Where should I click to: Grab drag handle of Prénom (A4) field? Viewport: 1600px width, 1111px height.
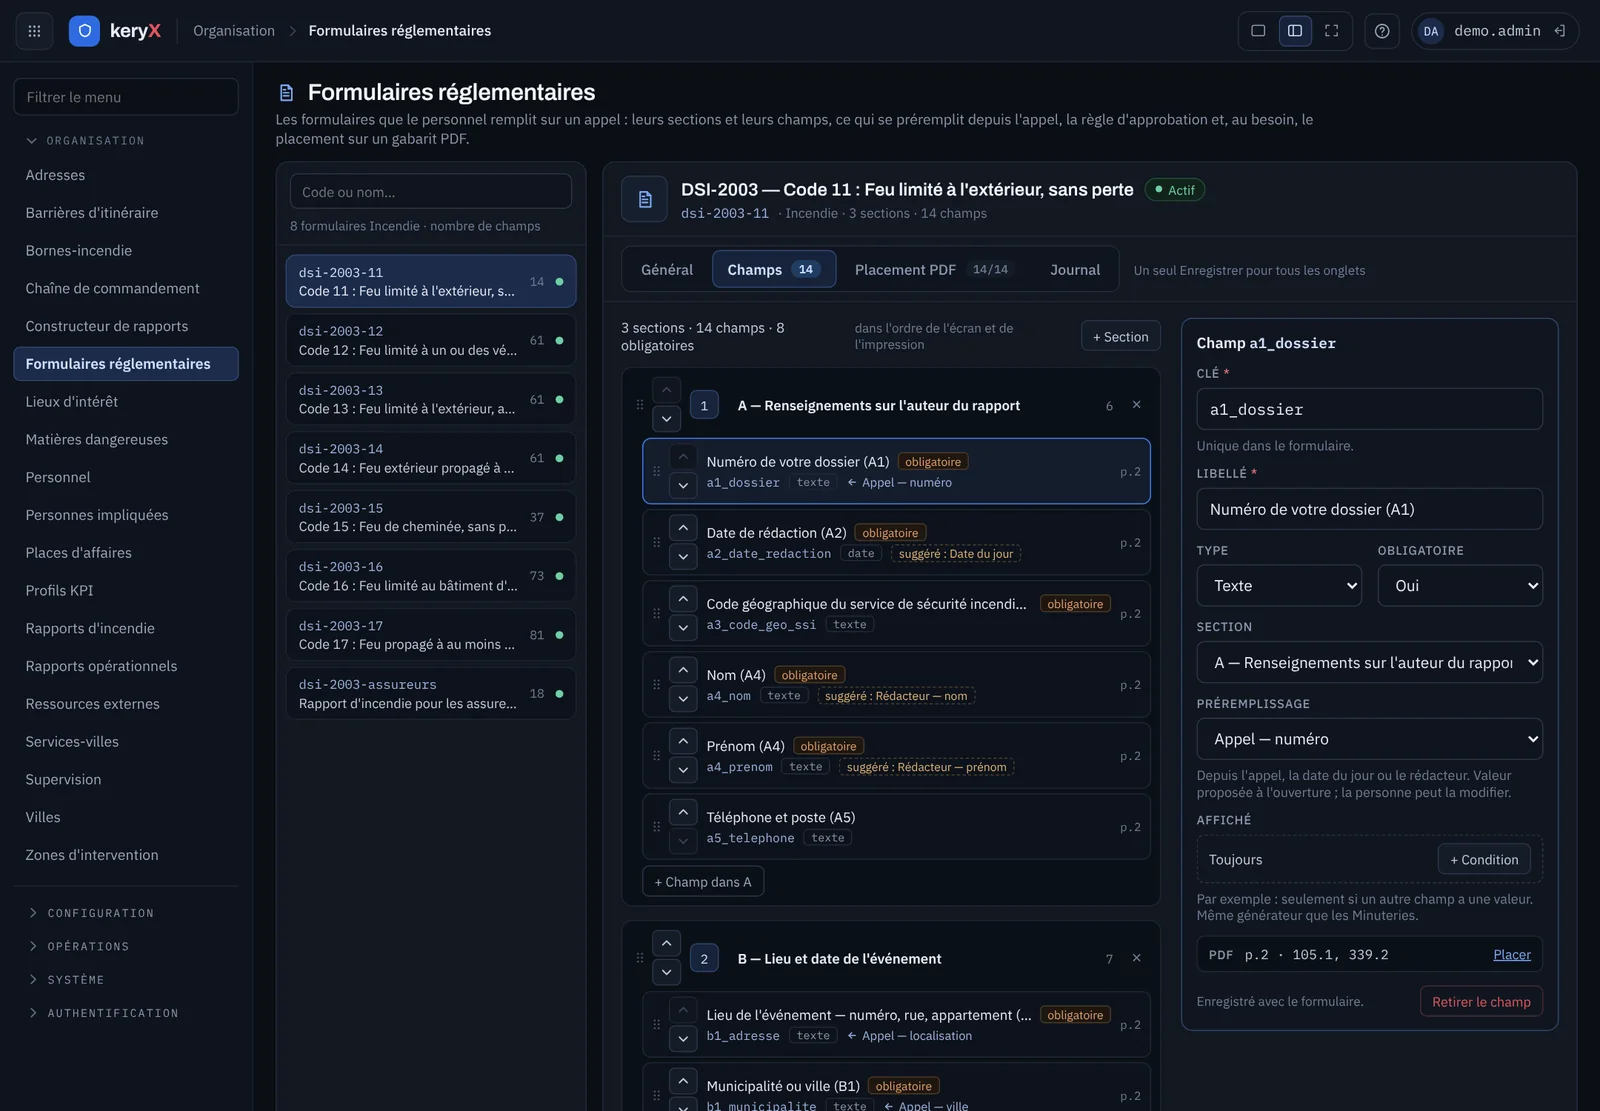656,756
